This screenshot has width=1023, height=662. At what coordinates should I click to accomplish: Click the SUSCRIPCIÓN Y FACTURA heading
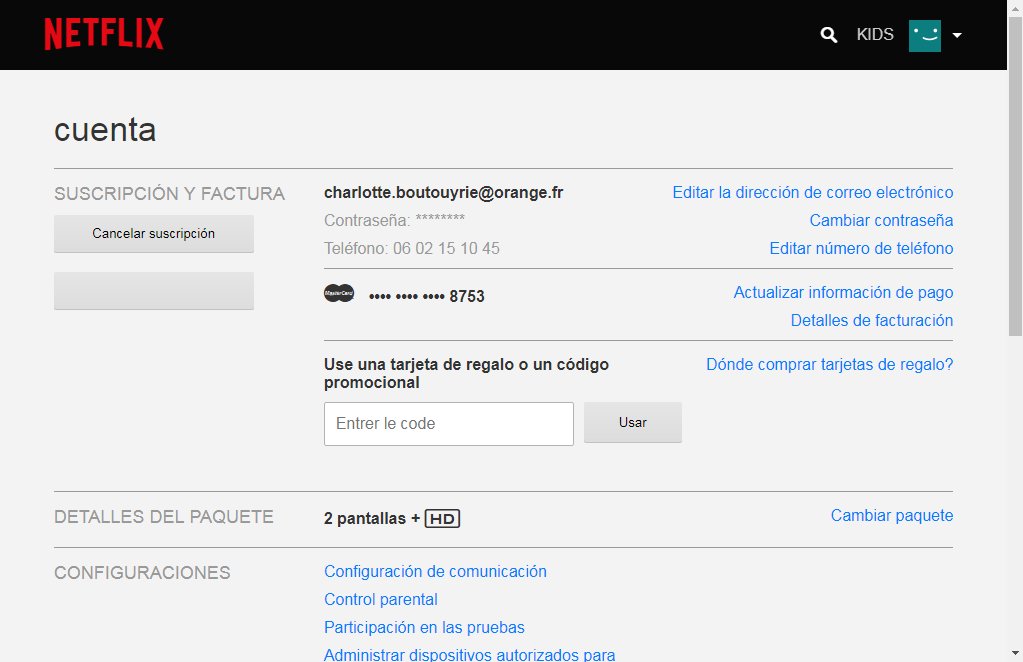coord(170,194)
